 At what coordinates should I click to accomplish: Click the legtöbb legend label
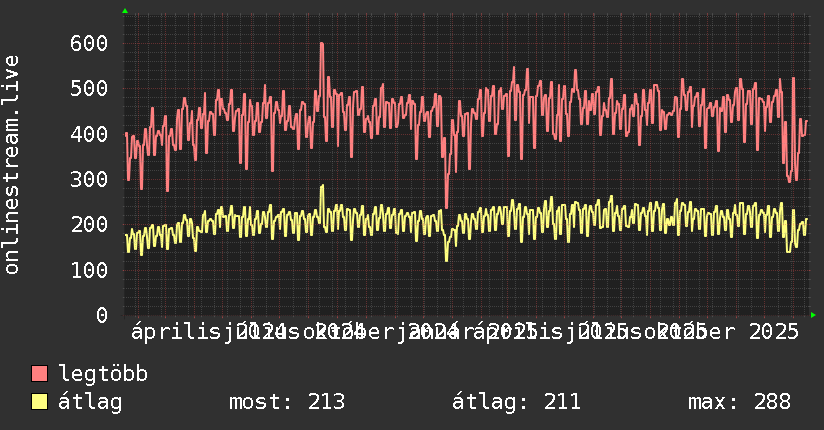coord(103,374)
